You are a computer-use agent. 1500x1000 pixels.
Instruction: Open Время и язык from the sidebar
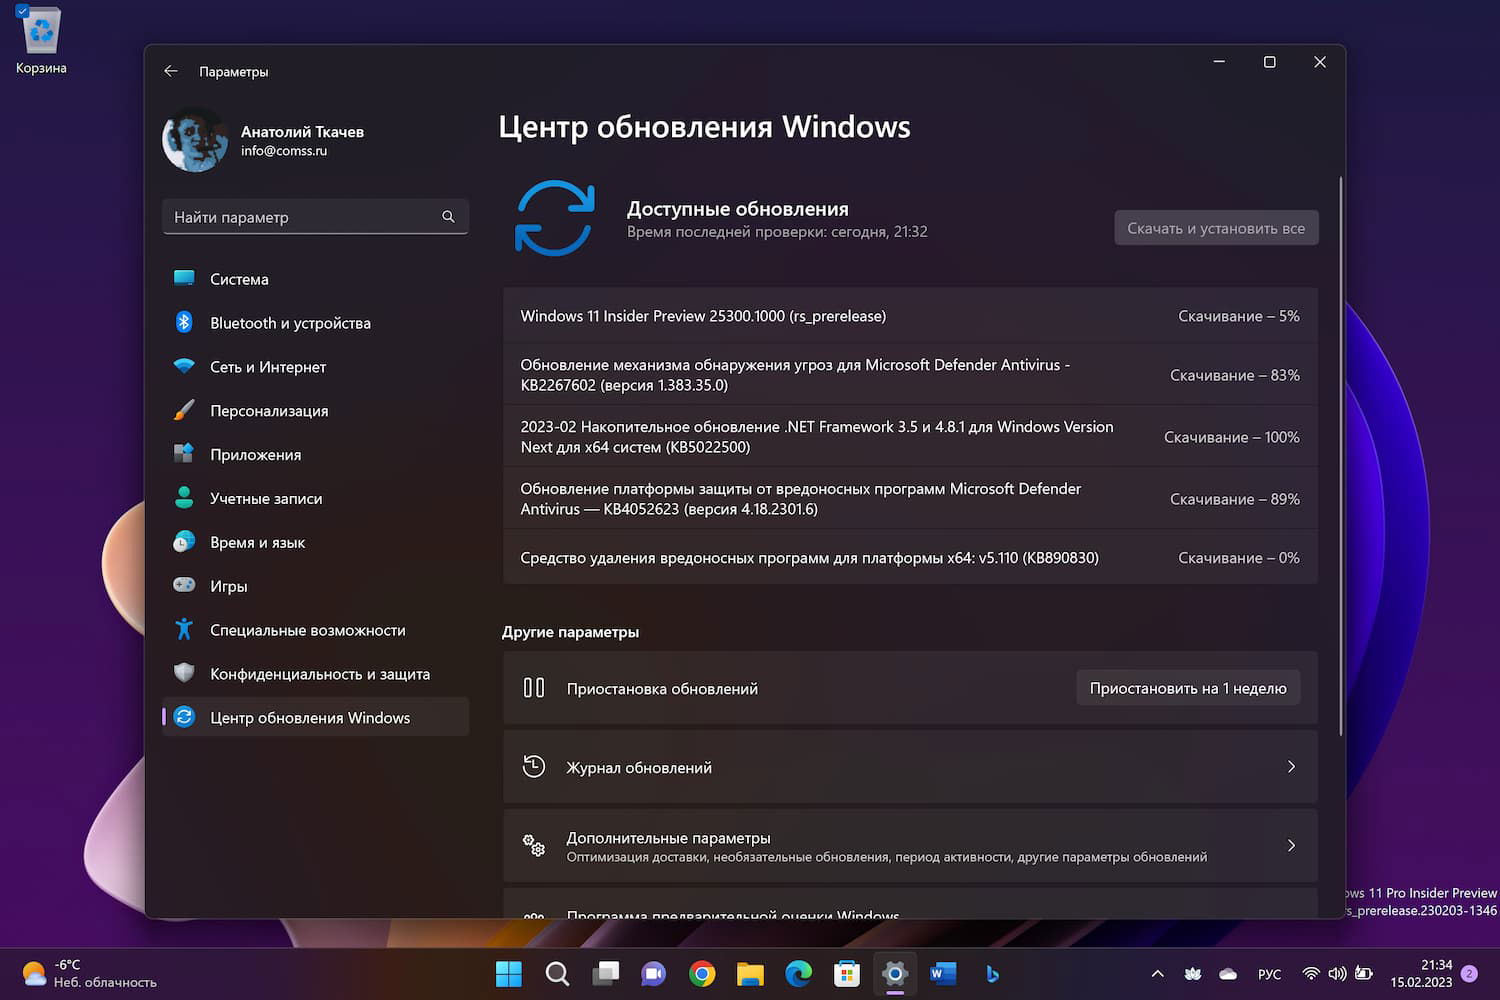tap(184, 542)
